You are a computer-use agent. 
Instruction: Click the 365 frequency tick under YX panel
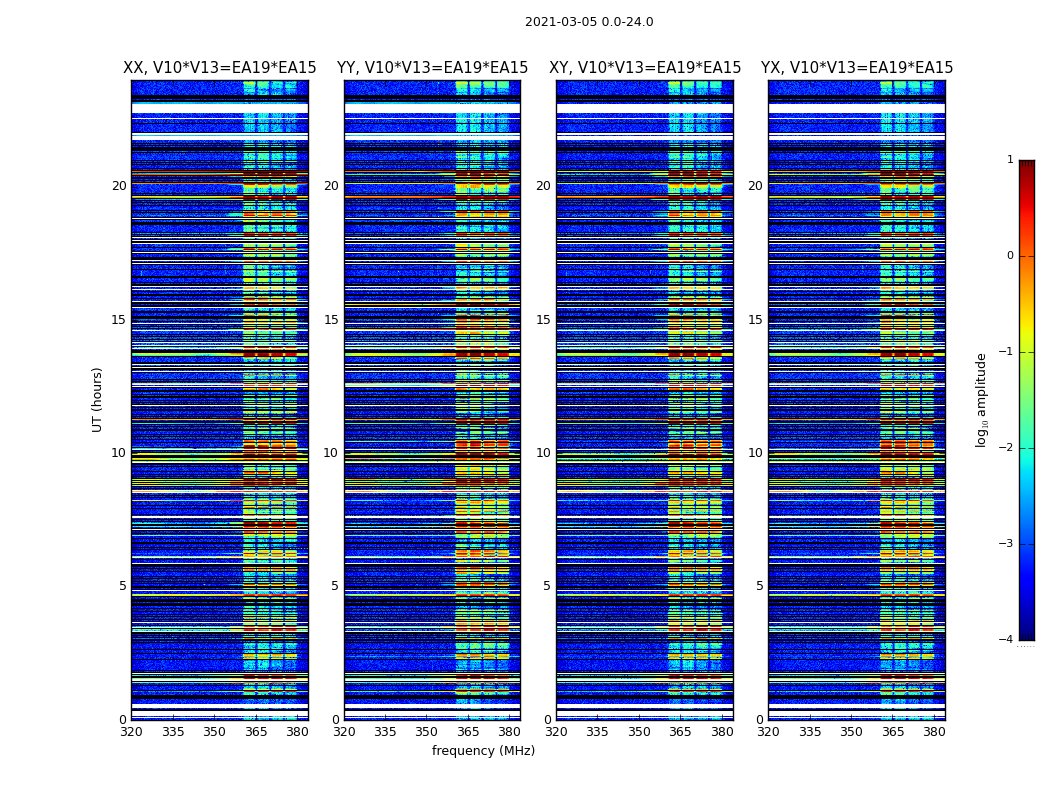point(893,732)
